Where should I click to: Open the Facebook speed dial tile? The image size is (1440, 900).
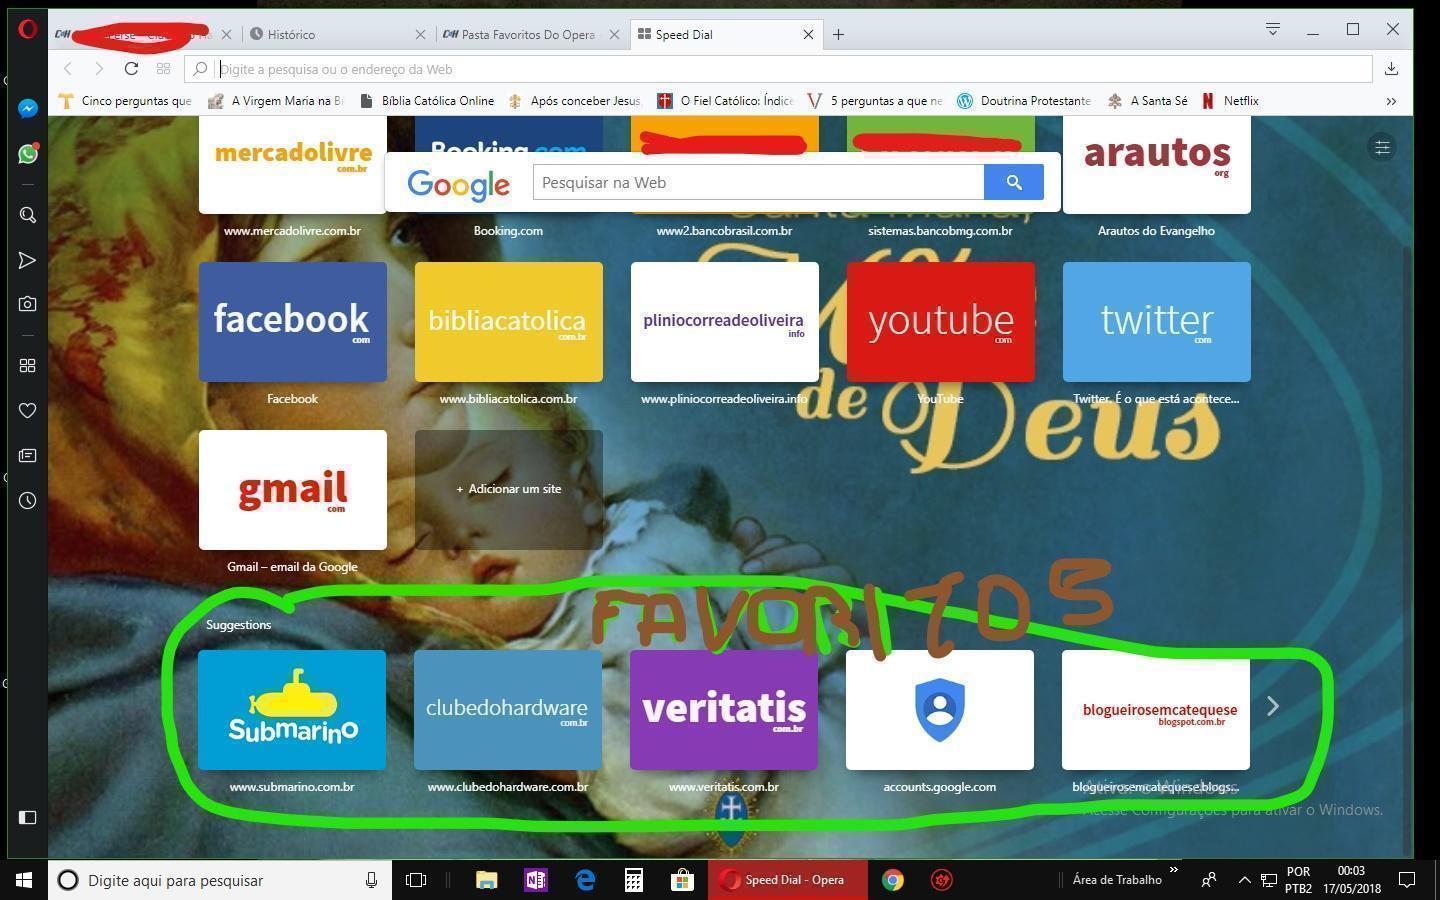click(x=292, y=322)
